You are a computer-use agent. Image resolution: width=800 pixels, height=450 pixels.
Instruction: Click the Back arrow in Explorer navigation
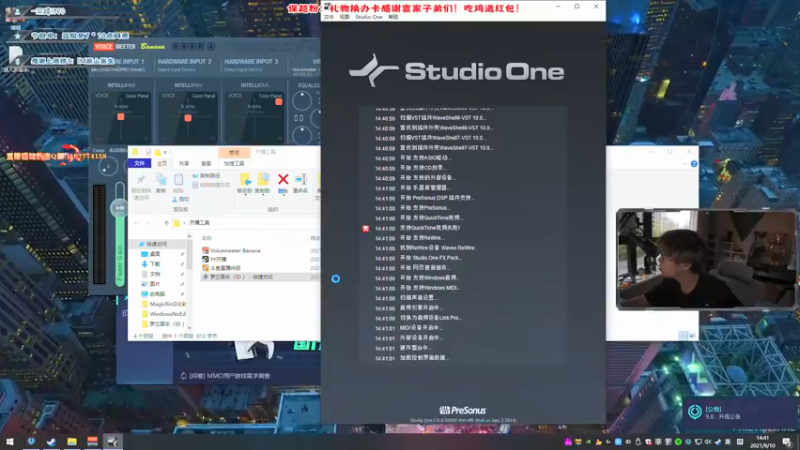(x=136, y=223)
